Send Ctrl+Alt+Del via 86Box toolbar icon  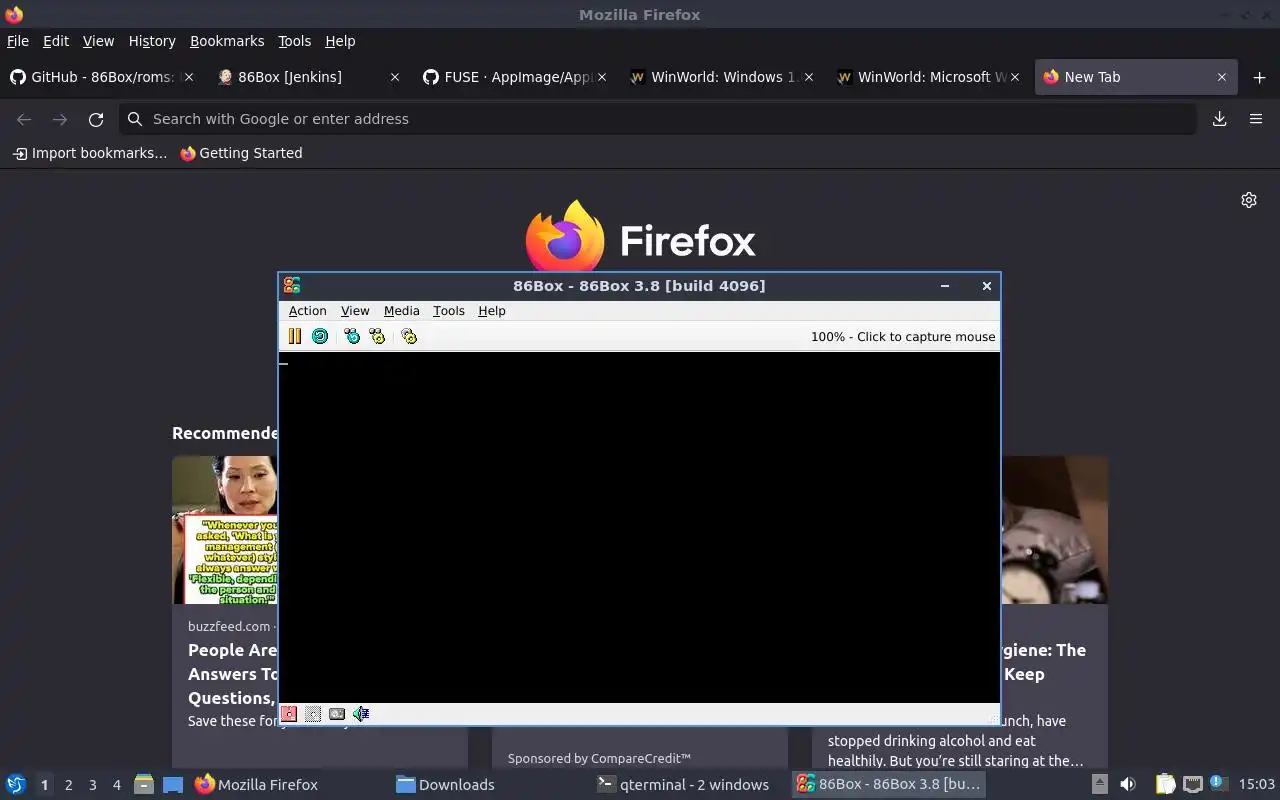[352, 337]
